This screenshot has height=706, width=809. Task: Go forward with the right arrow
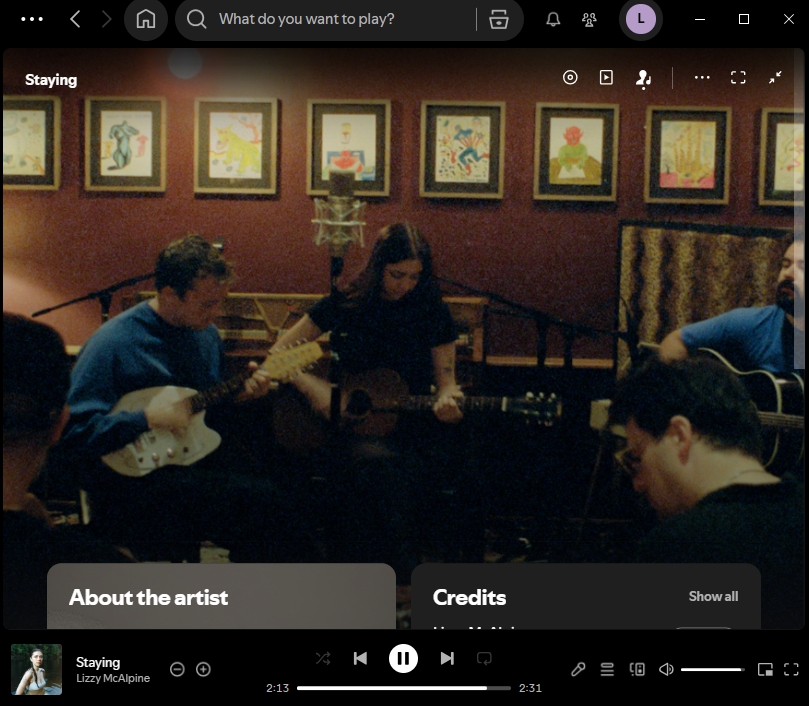(x=106, y=19)
